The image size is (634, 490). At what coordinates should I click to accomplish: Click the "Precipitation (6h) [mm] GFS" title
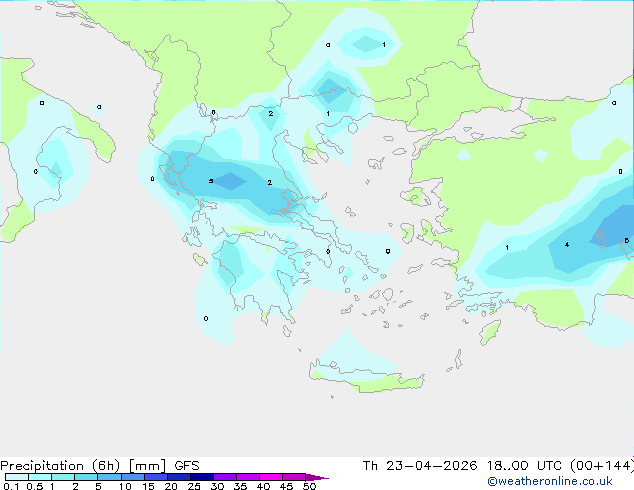pyautogui.click(x=100, y=466)
